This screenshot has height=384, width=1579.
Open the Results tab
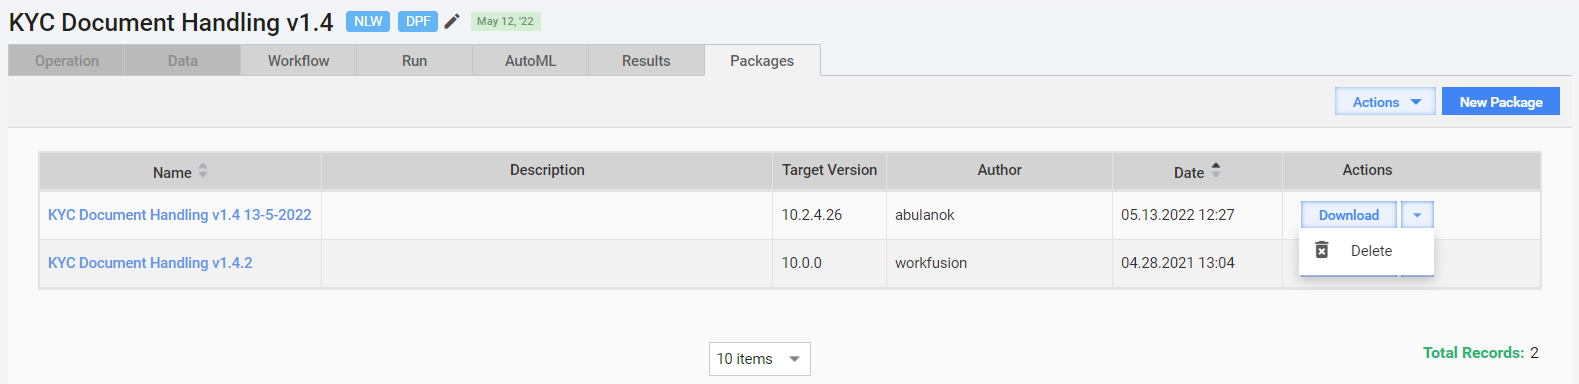point(646,61)
